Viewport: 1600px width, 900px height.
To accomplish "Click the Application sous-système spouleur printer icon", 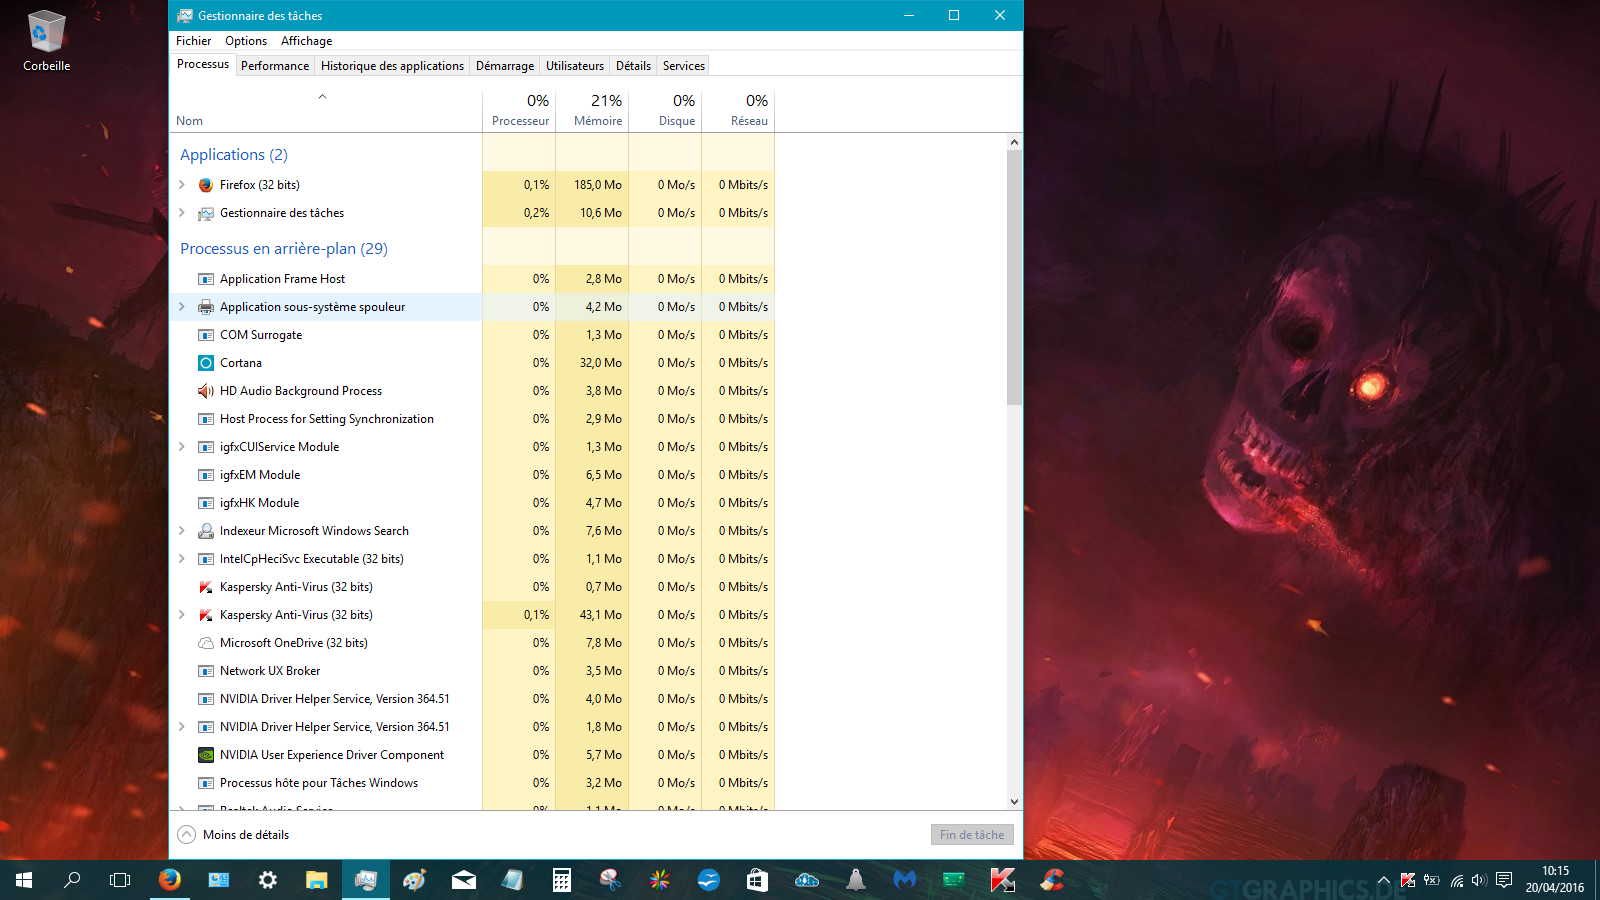I will (206, 307).
